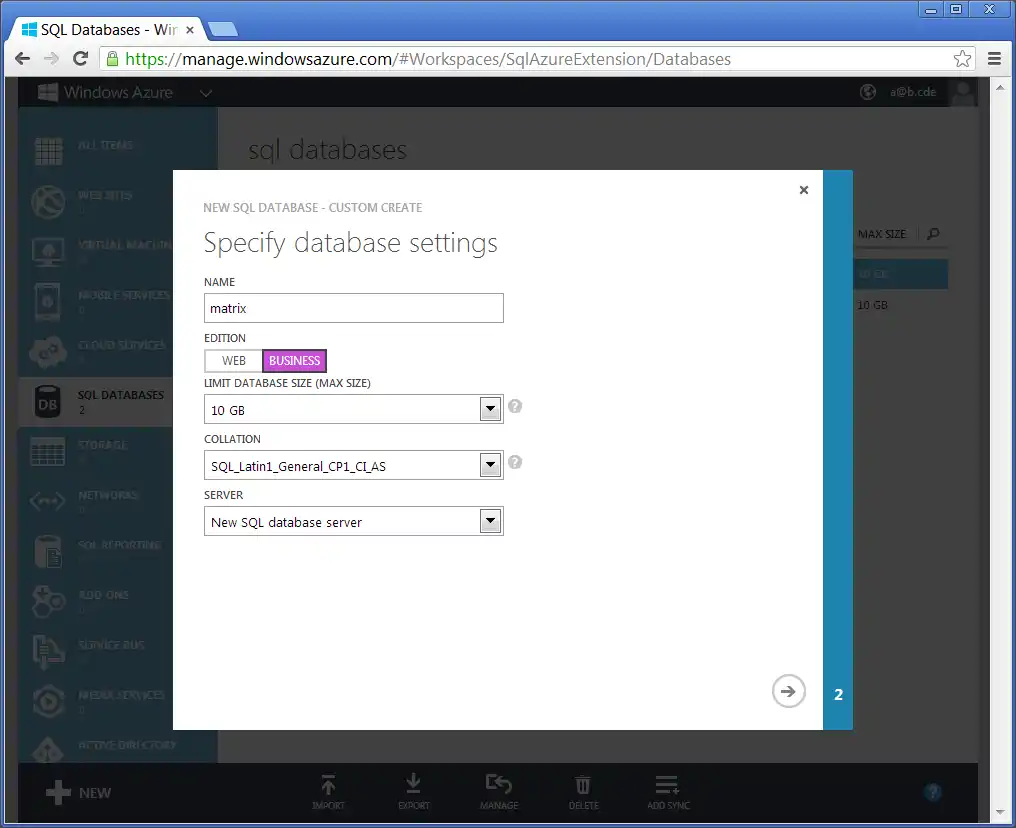The image size is (1016, 828).
Task: Open the blue help icon in bottom bar
Action: pos(932,792)
